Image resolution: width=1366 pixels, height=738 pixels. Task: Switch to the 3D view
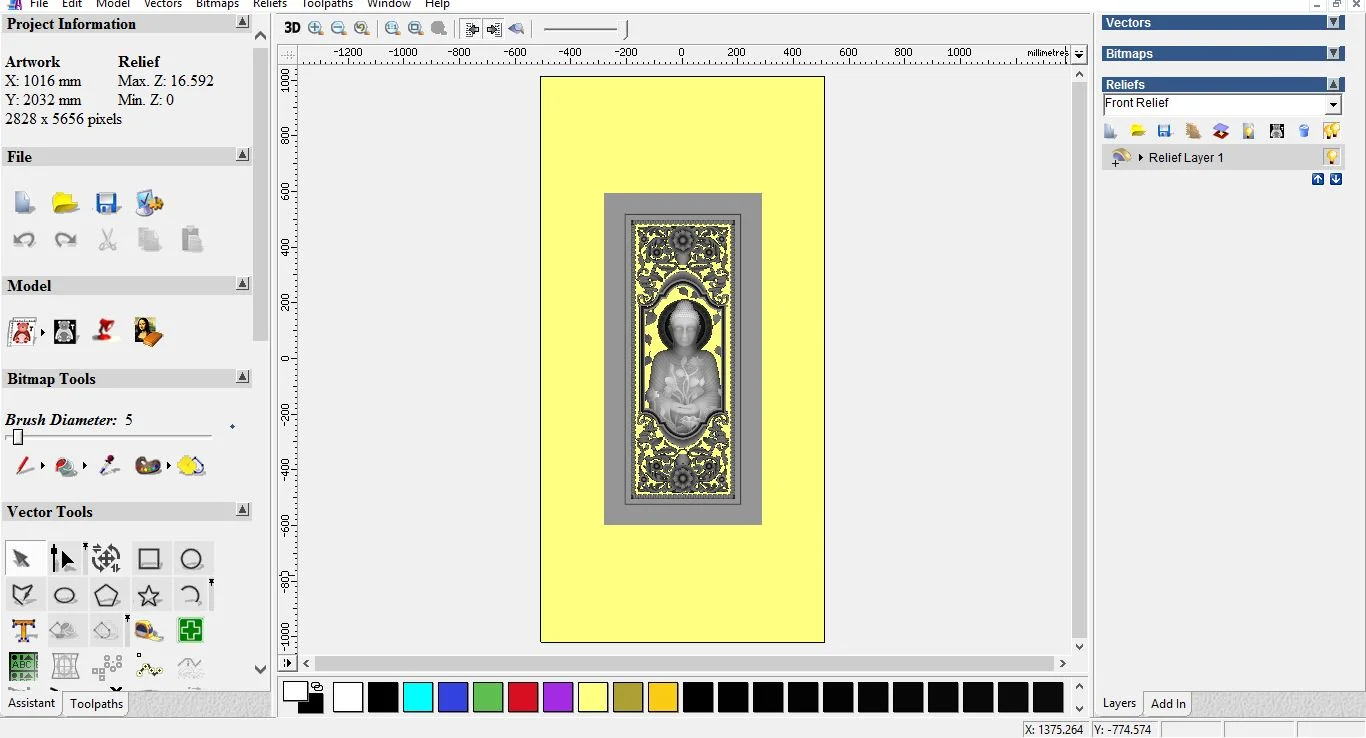pos(292,28)
